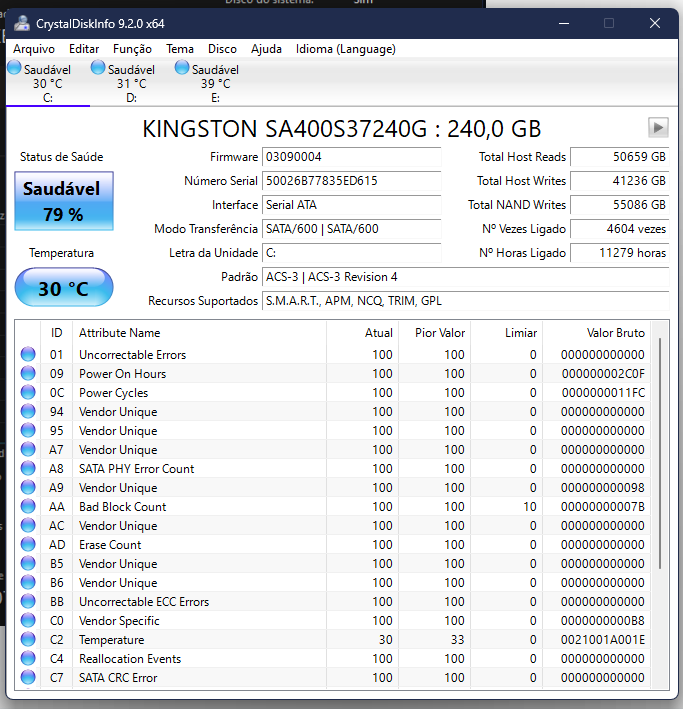Select drive E: tab at 39 °C
The image size is (683, 709).
pyautogui.click(x=216, y=83)
